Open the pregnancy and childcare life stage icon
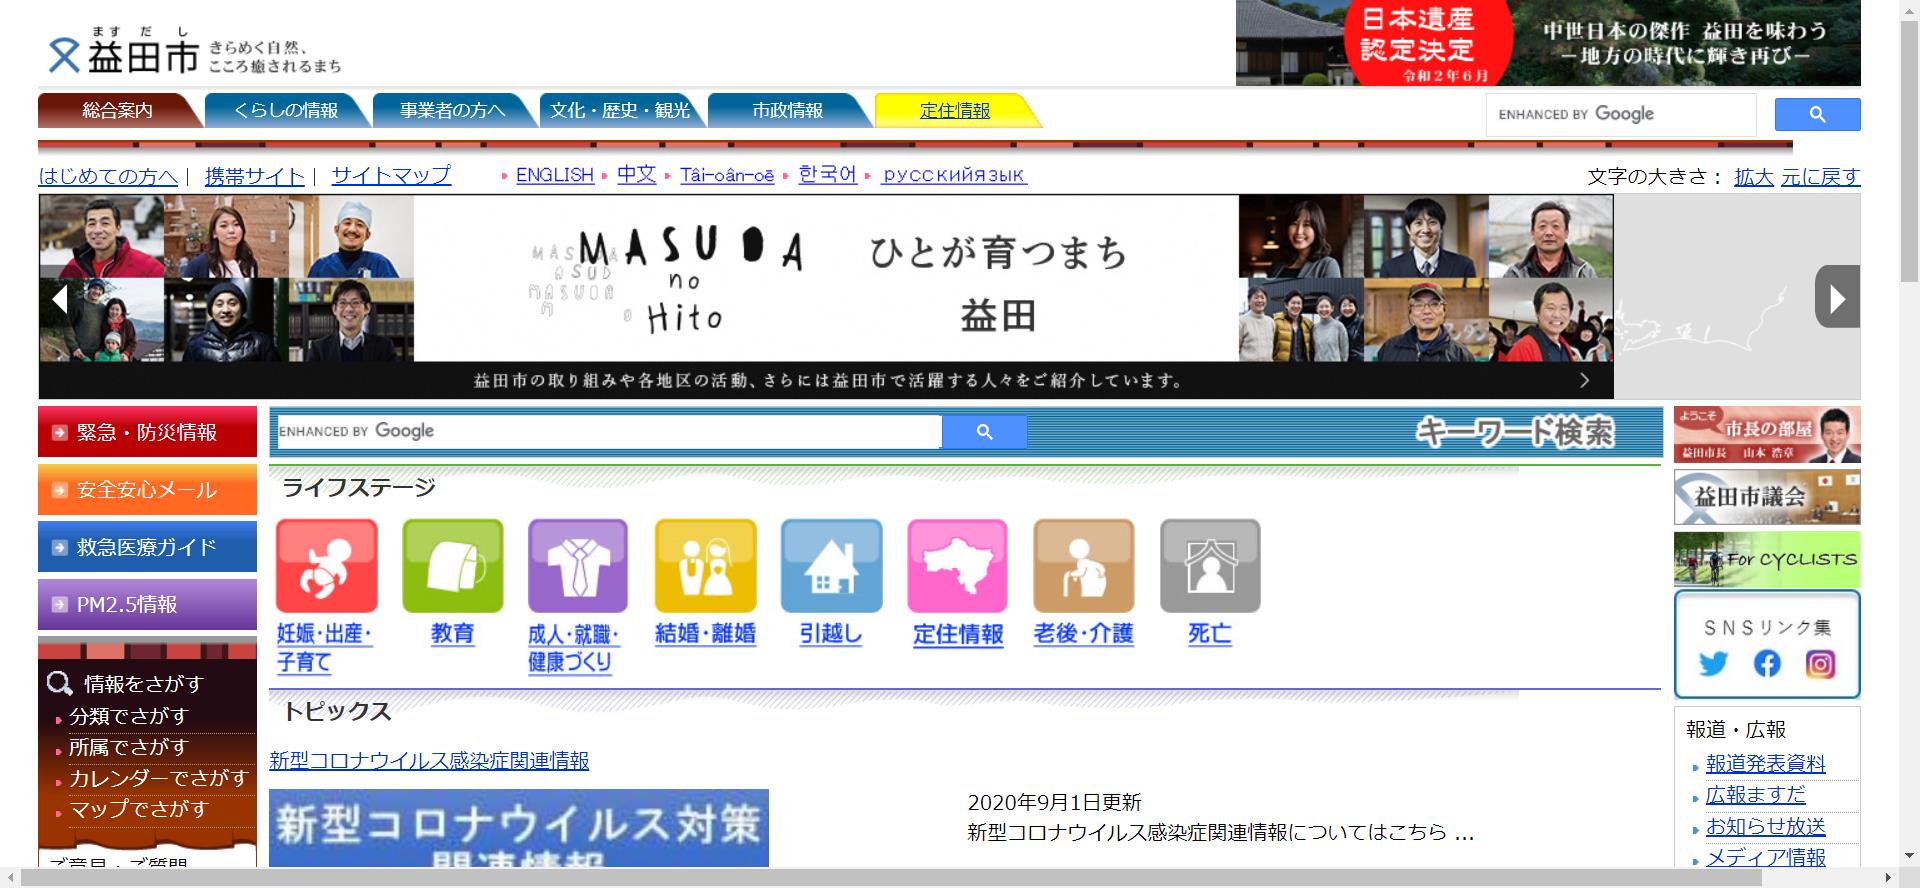 [327, 566]
